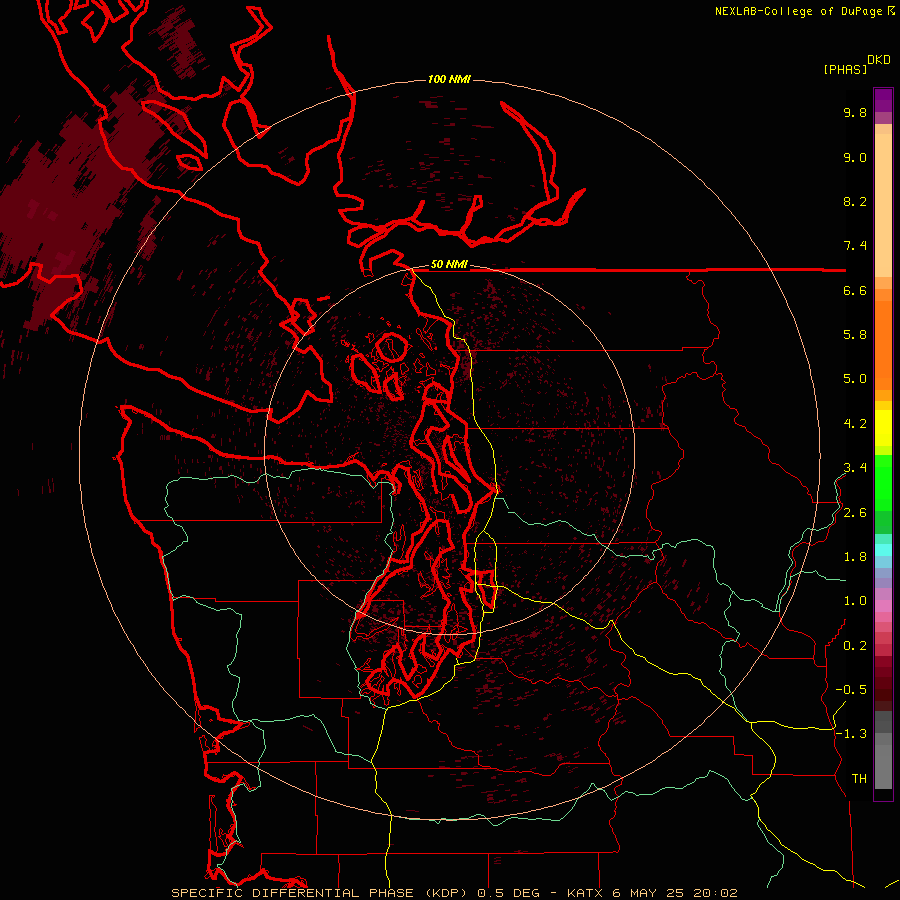Click the 6.6 legend value
Image resolution: width=900 pixels, height=900 pixels.
click(855, 290)
